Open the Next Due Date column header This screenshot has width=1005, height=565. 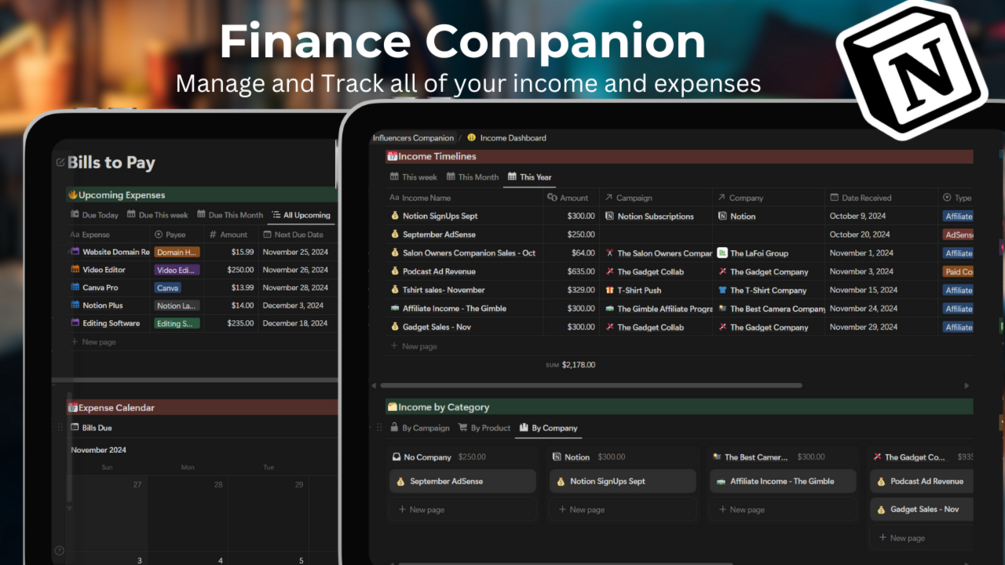[x=293, y=234]
